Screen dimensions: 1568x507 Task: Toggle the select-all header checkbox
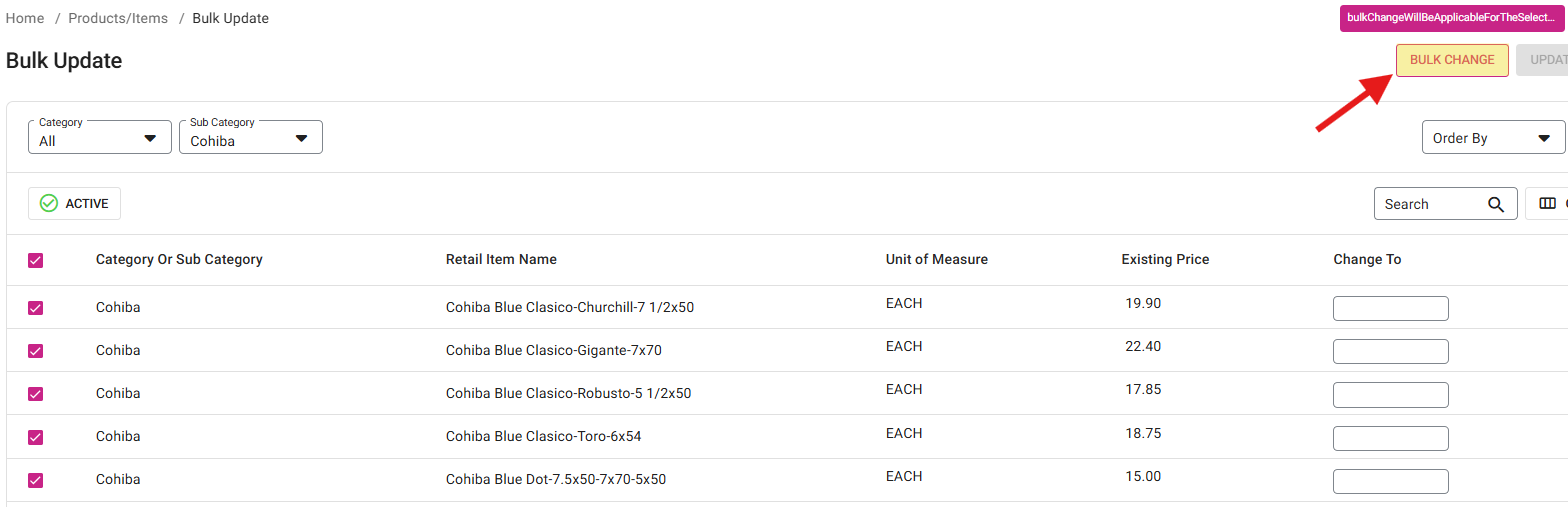[x=36, y=260]
